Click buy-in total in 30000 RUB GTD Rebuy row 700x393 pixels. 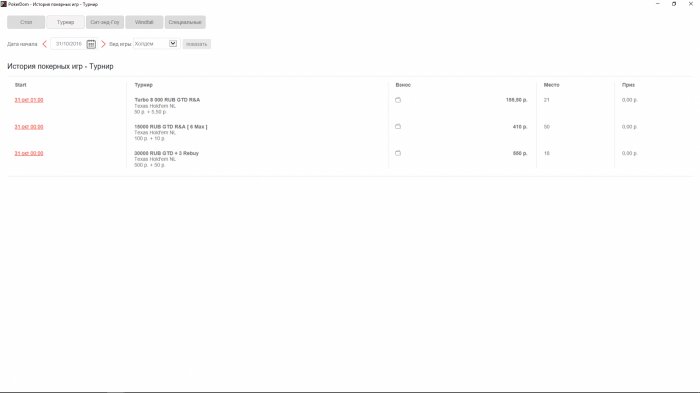520,153
